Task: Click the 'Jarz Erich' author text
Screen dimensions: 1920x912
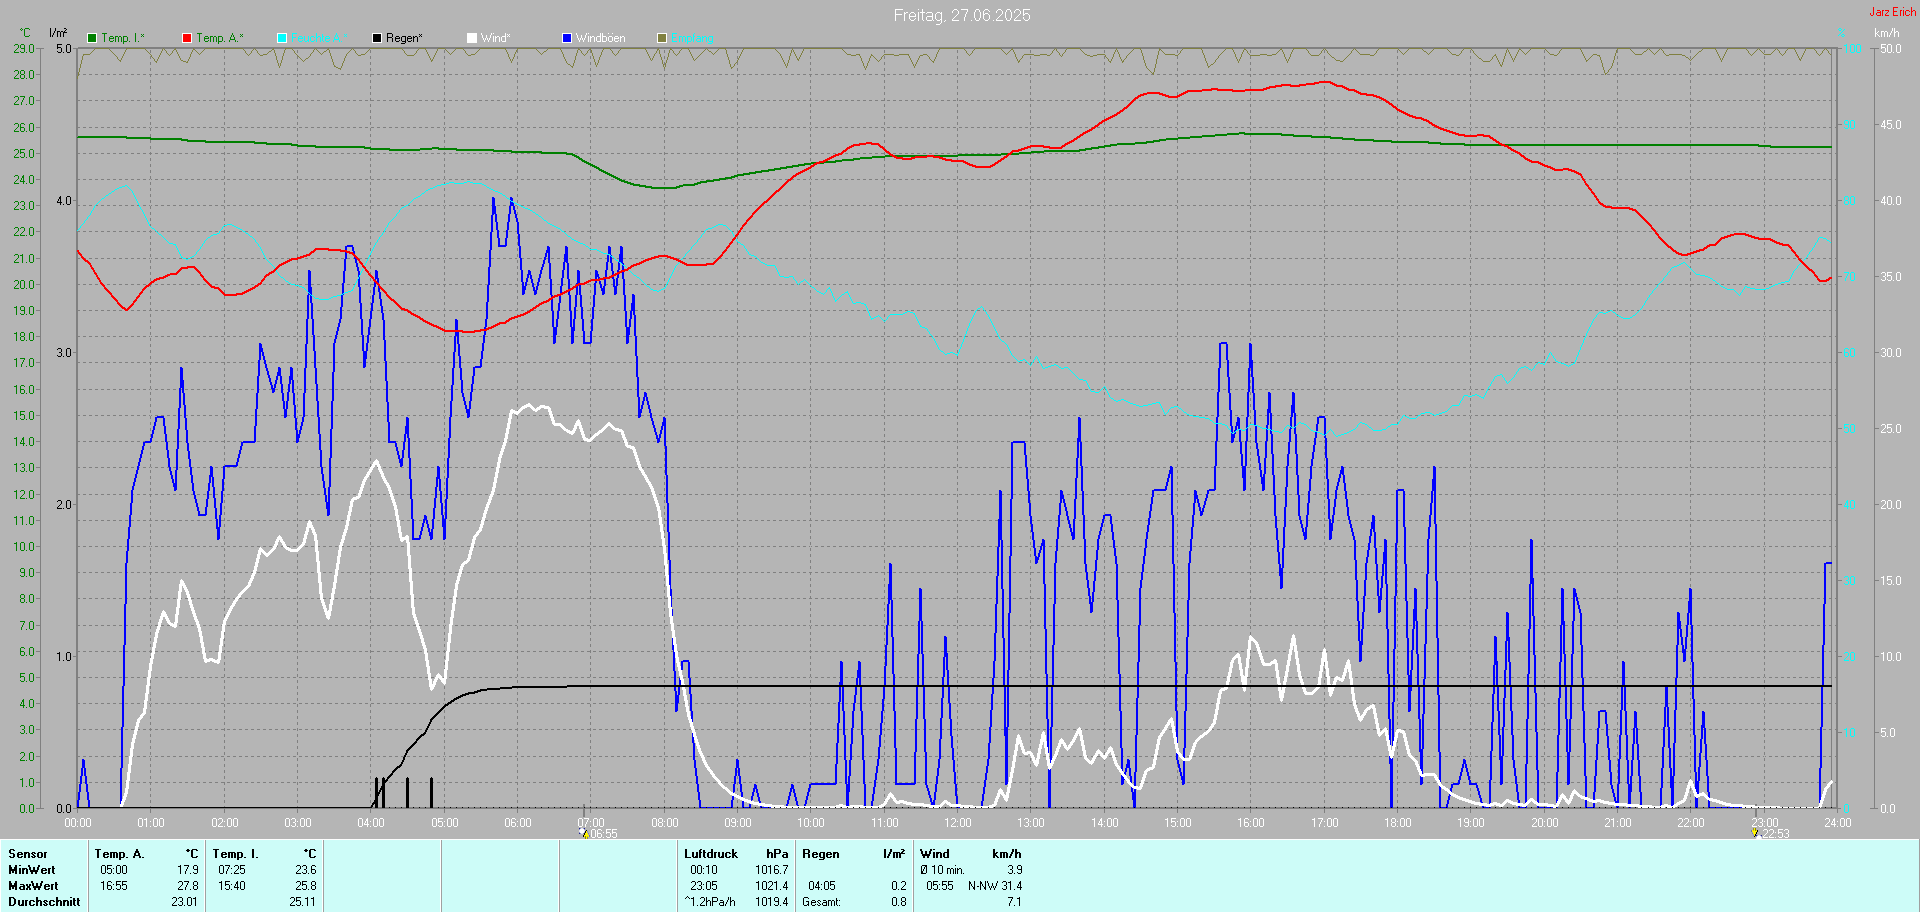Action: [x=1893, y=12]
